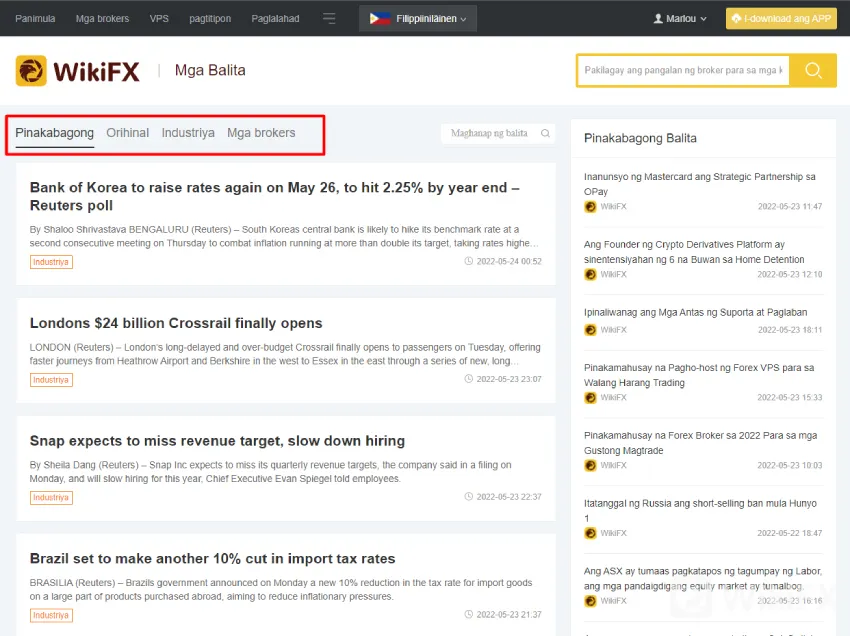Open VPS in top navigation
The width and height of the screenshot is (850, 636).
tap(159, 18)
